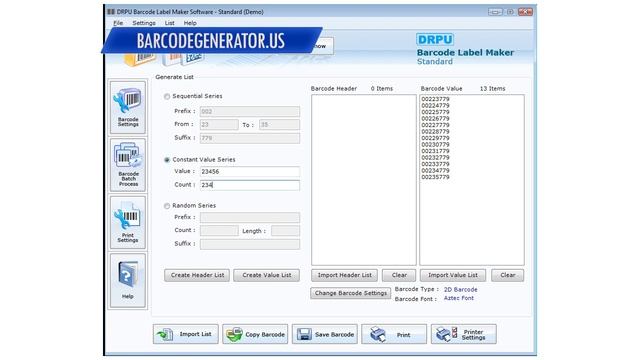Clear the Barcode Header list
This screenshot has width=640, height=360.
[x=399, y=275]
